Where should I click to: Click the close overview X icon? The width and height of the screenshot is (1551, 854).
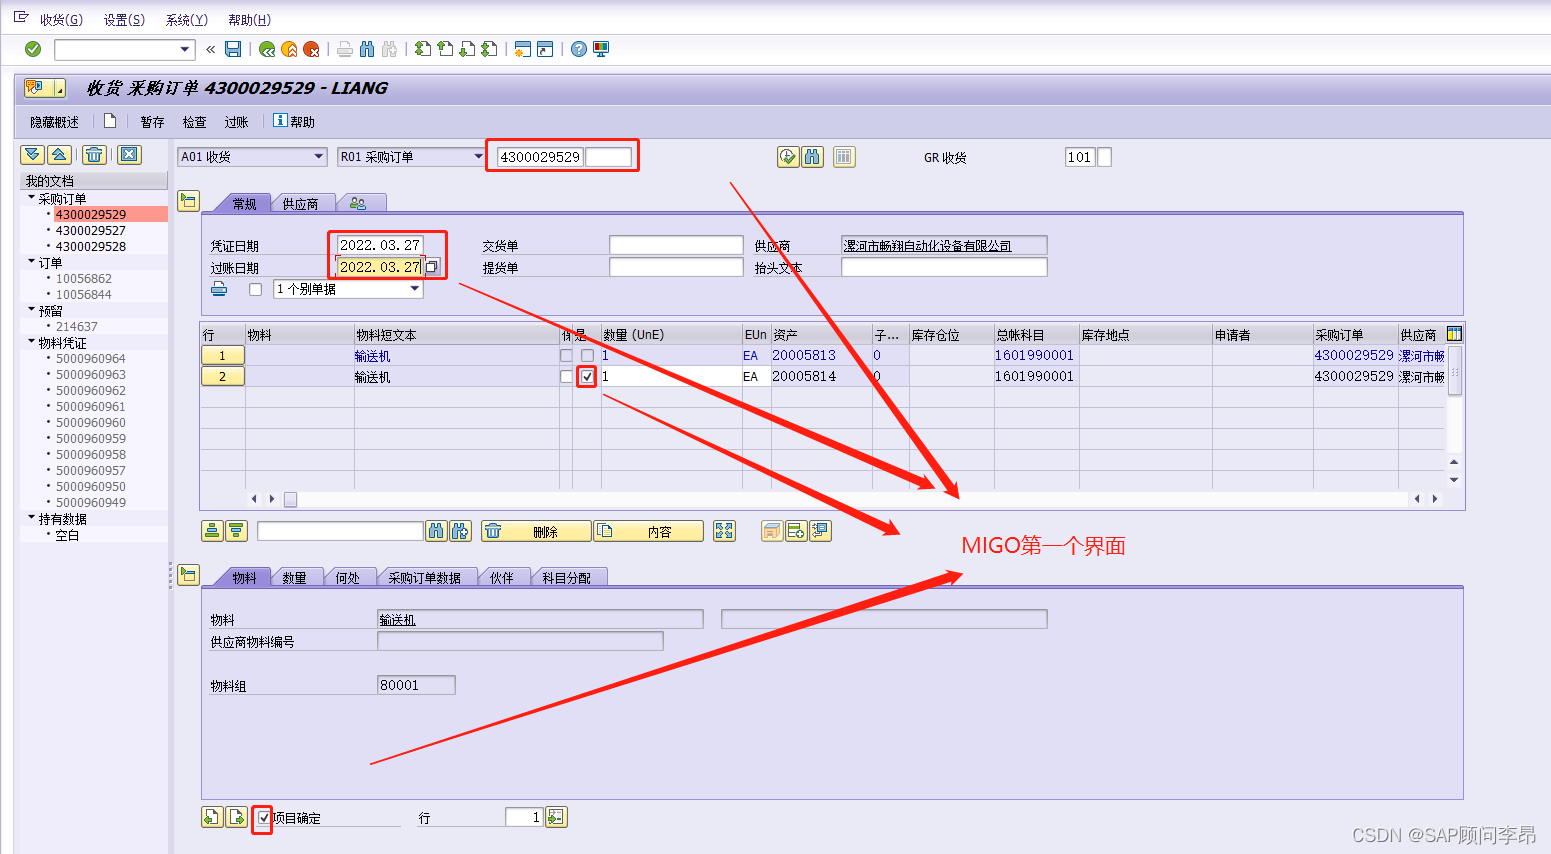(x=129, y=154)
